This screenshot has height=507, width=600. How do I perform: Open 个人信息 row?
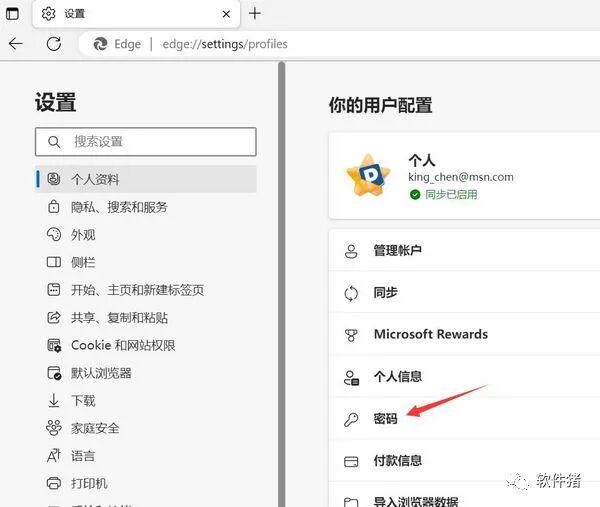pos(464,377)
